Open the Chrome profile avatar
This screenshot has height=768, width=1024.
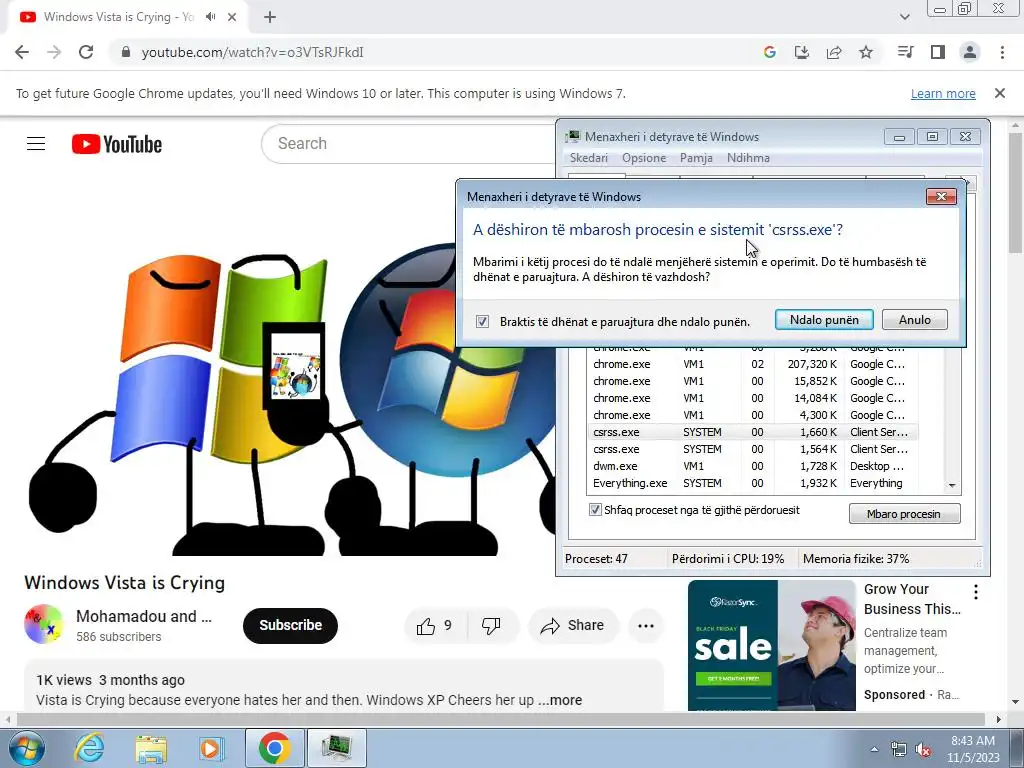point(970,52)
